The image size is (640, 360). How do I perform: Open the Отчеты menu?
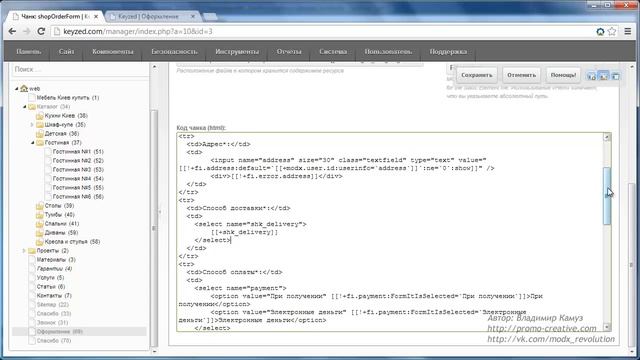289,52
